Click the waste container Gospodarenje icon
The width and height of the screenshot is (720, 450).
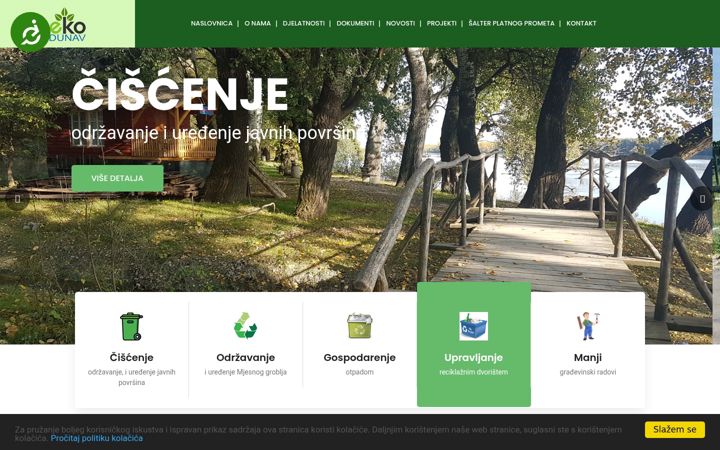(360, 326)
